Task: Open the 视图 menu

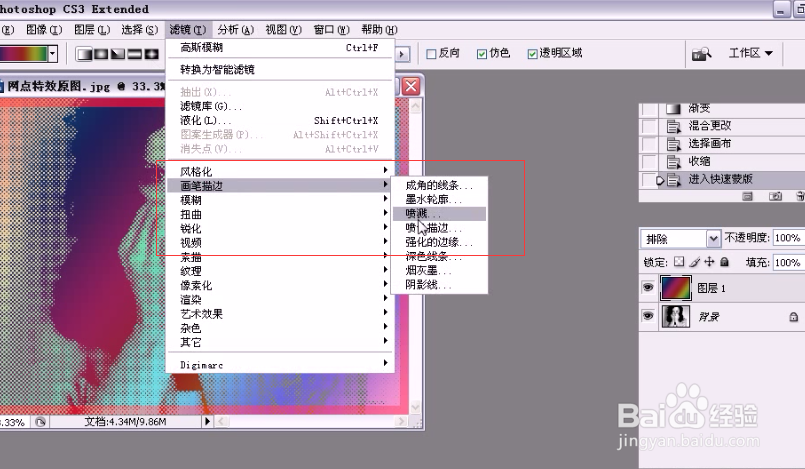Action: click(x=283, y=30)
